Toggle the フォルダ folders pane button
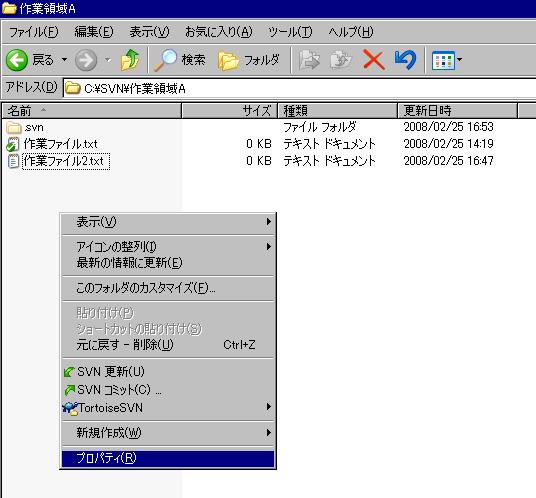 pyautogui.click(x=249, y=60)
